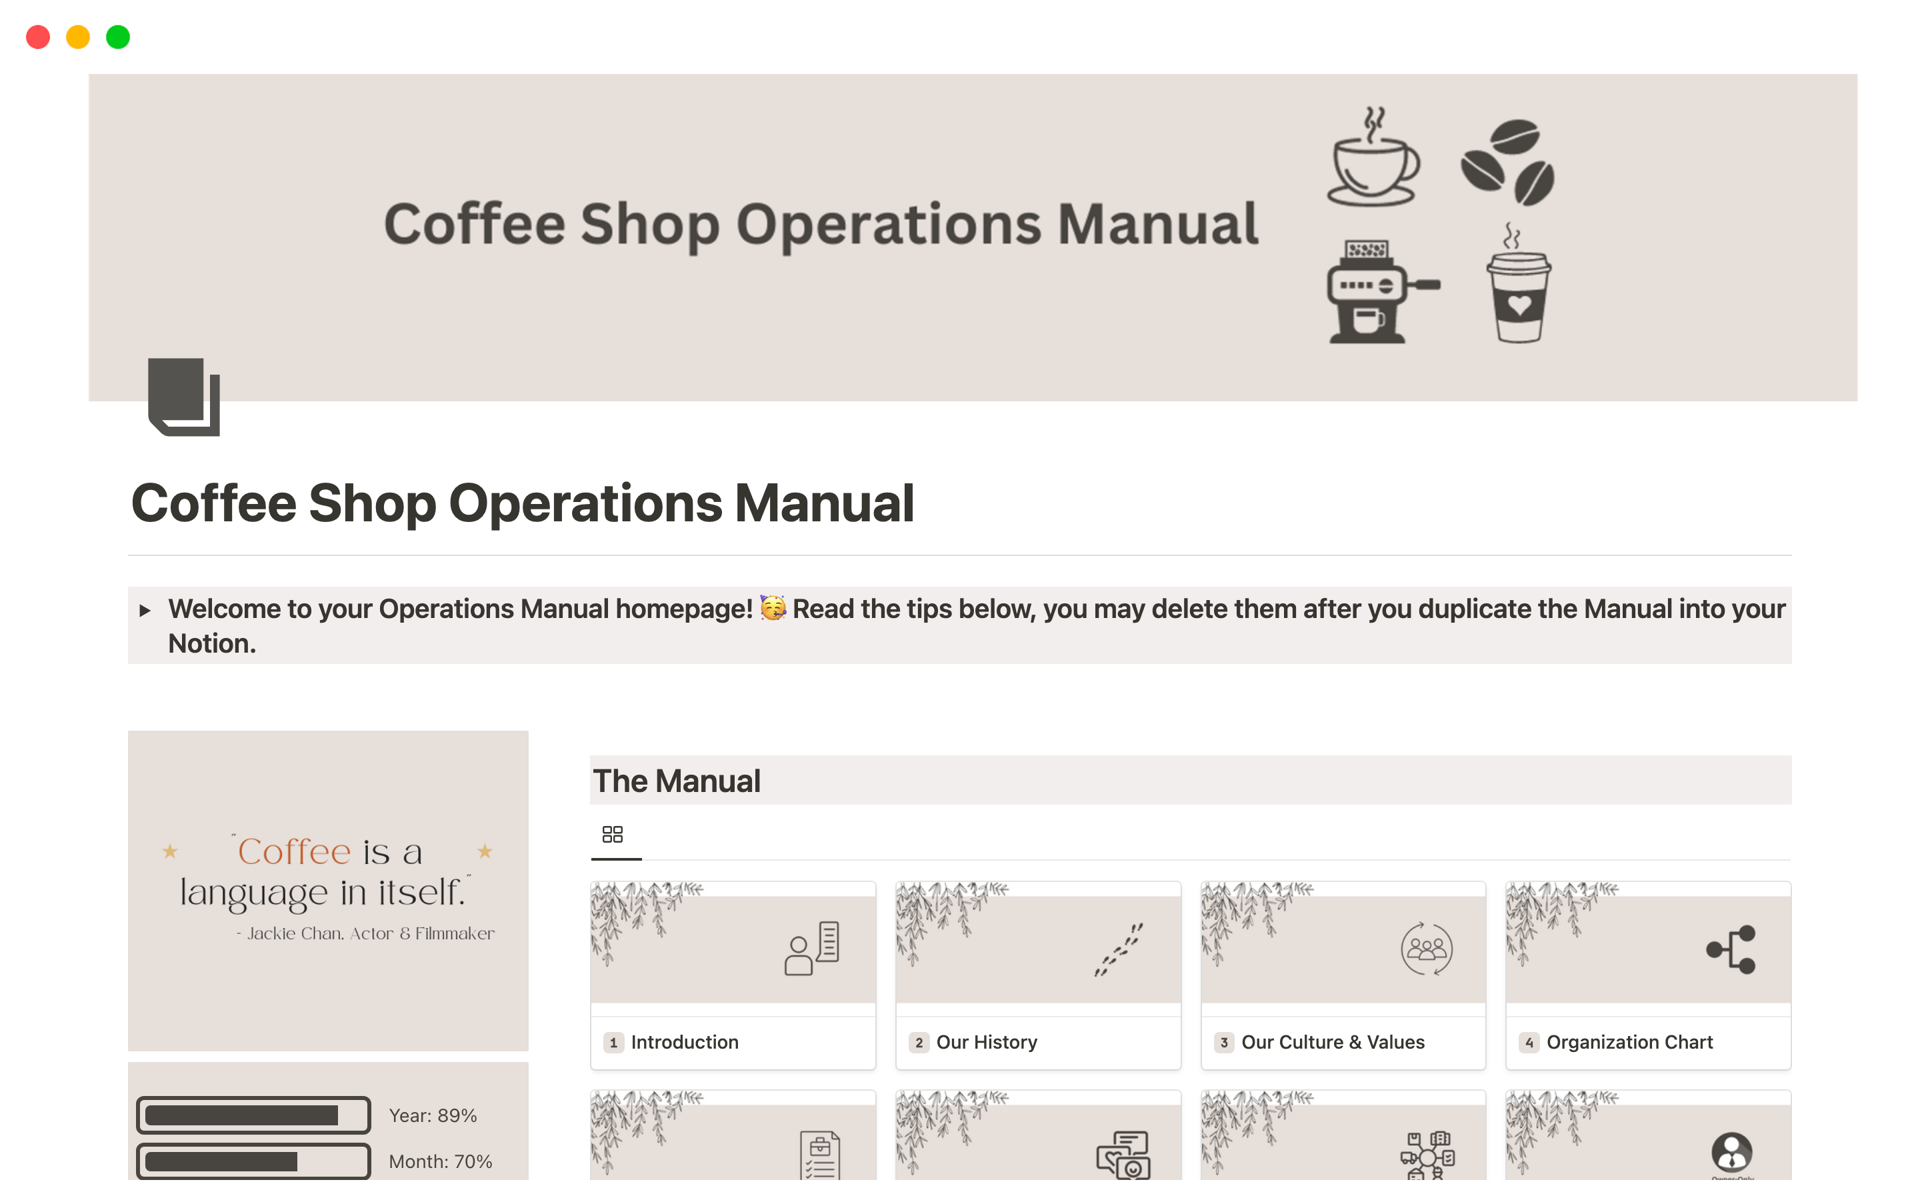
Task: Click the coffee quote image
Action: click(327, 890)
